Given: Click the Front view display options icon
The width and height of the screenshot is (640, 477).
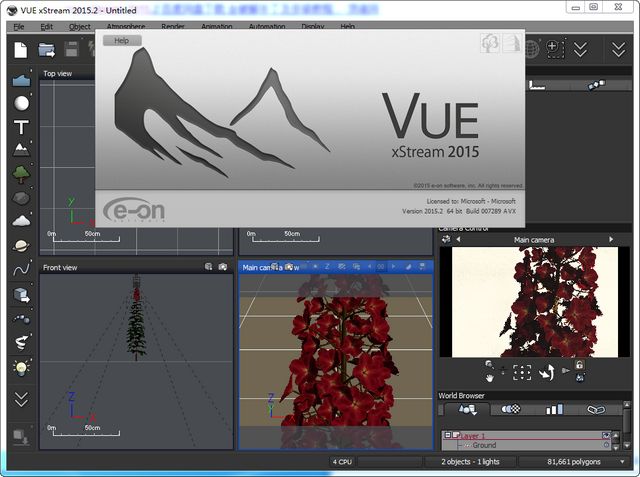Looking at the screenshot, I should click(209, 267).
